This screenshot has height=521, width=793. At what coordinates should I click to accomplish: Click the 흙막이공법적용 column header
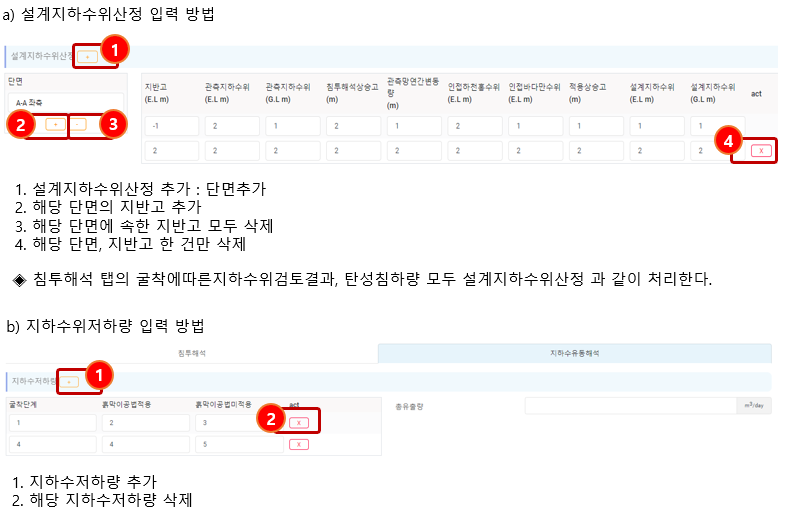tap(126, 404)
